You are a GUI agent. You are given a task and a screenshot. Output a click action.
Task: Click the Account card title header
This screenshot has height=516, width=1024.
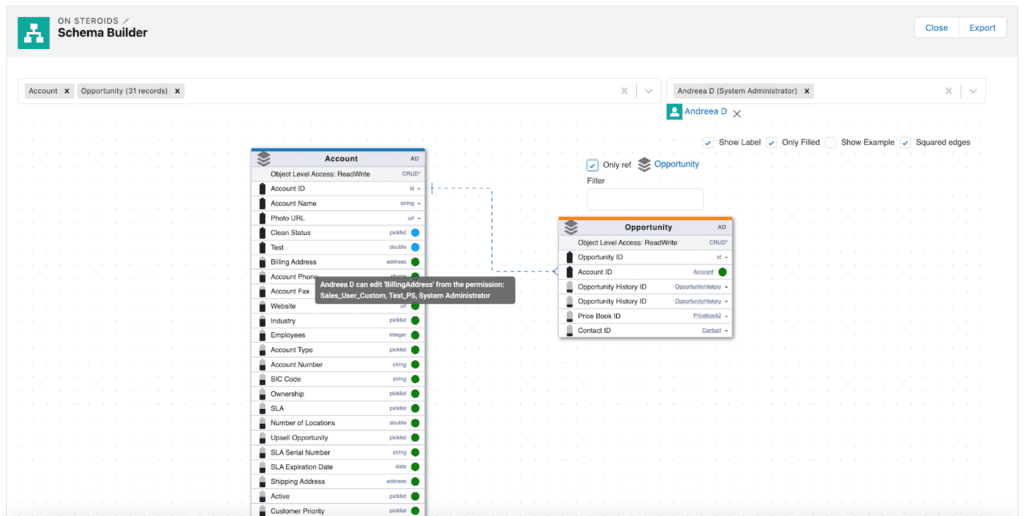coord(341,159)
